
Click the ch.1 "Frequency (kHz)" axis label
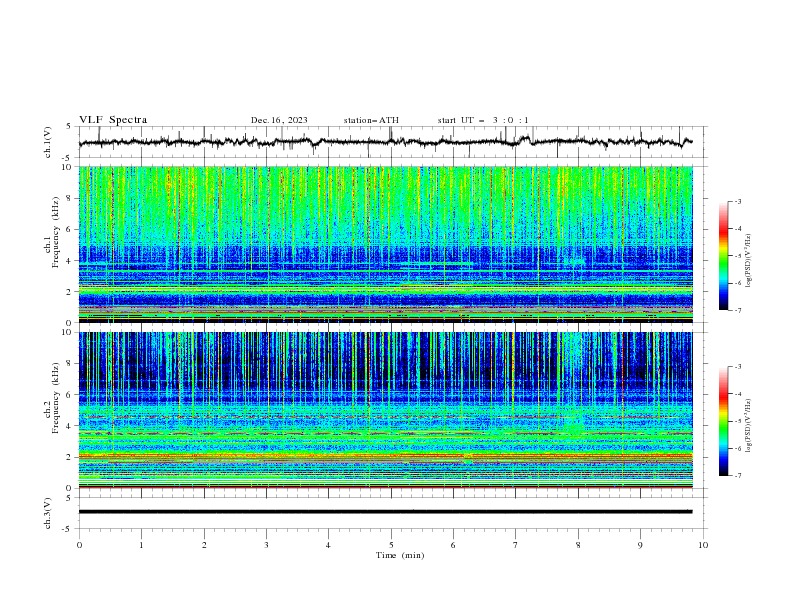56,233
